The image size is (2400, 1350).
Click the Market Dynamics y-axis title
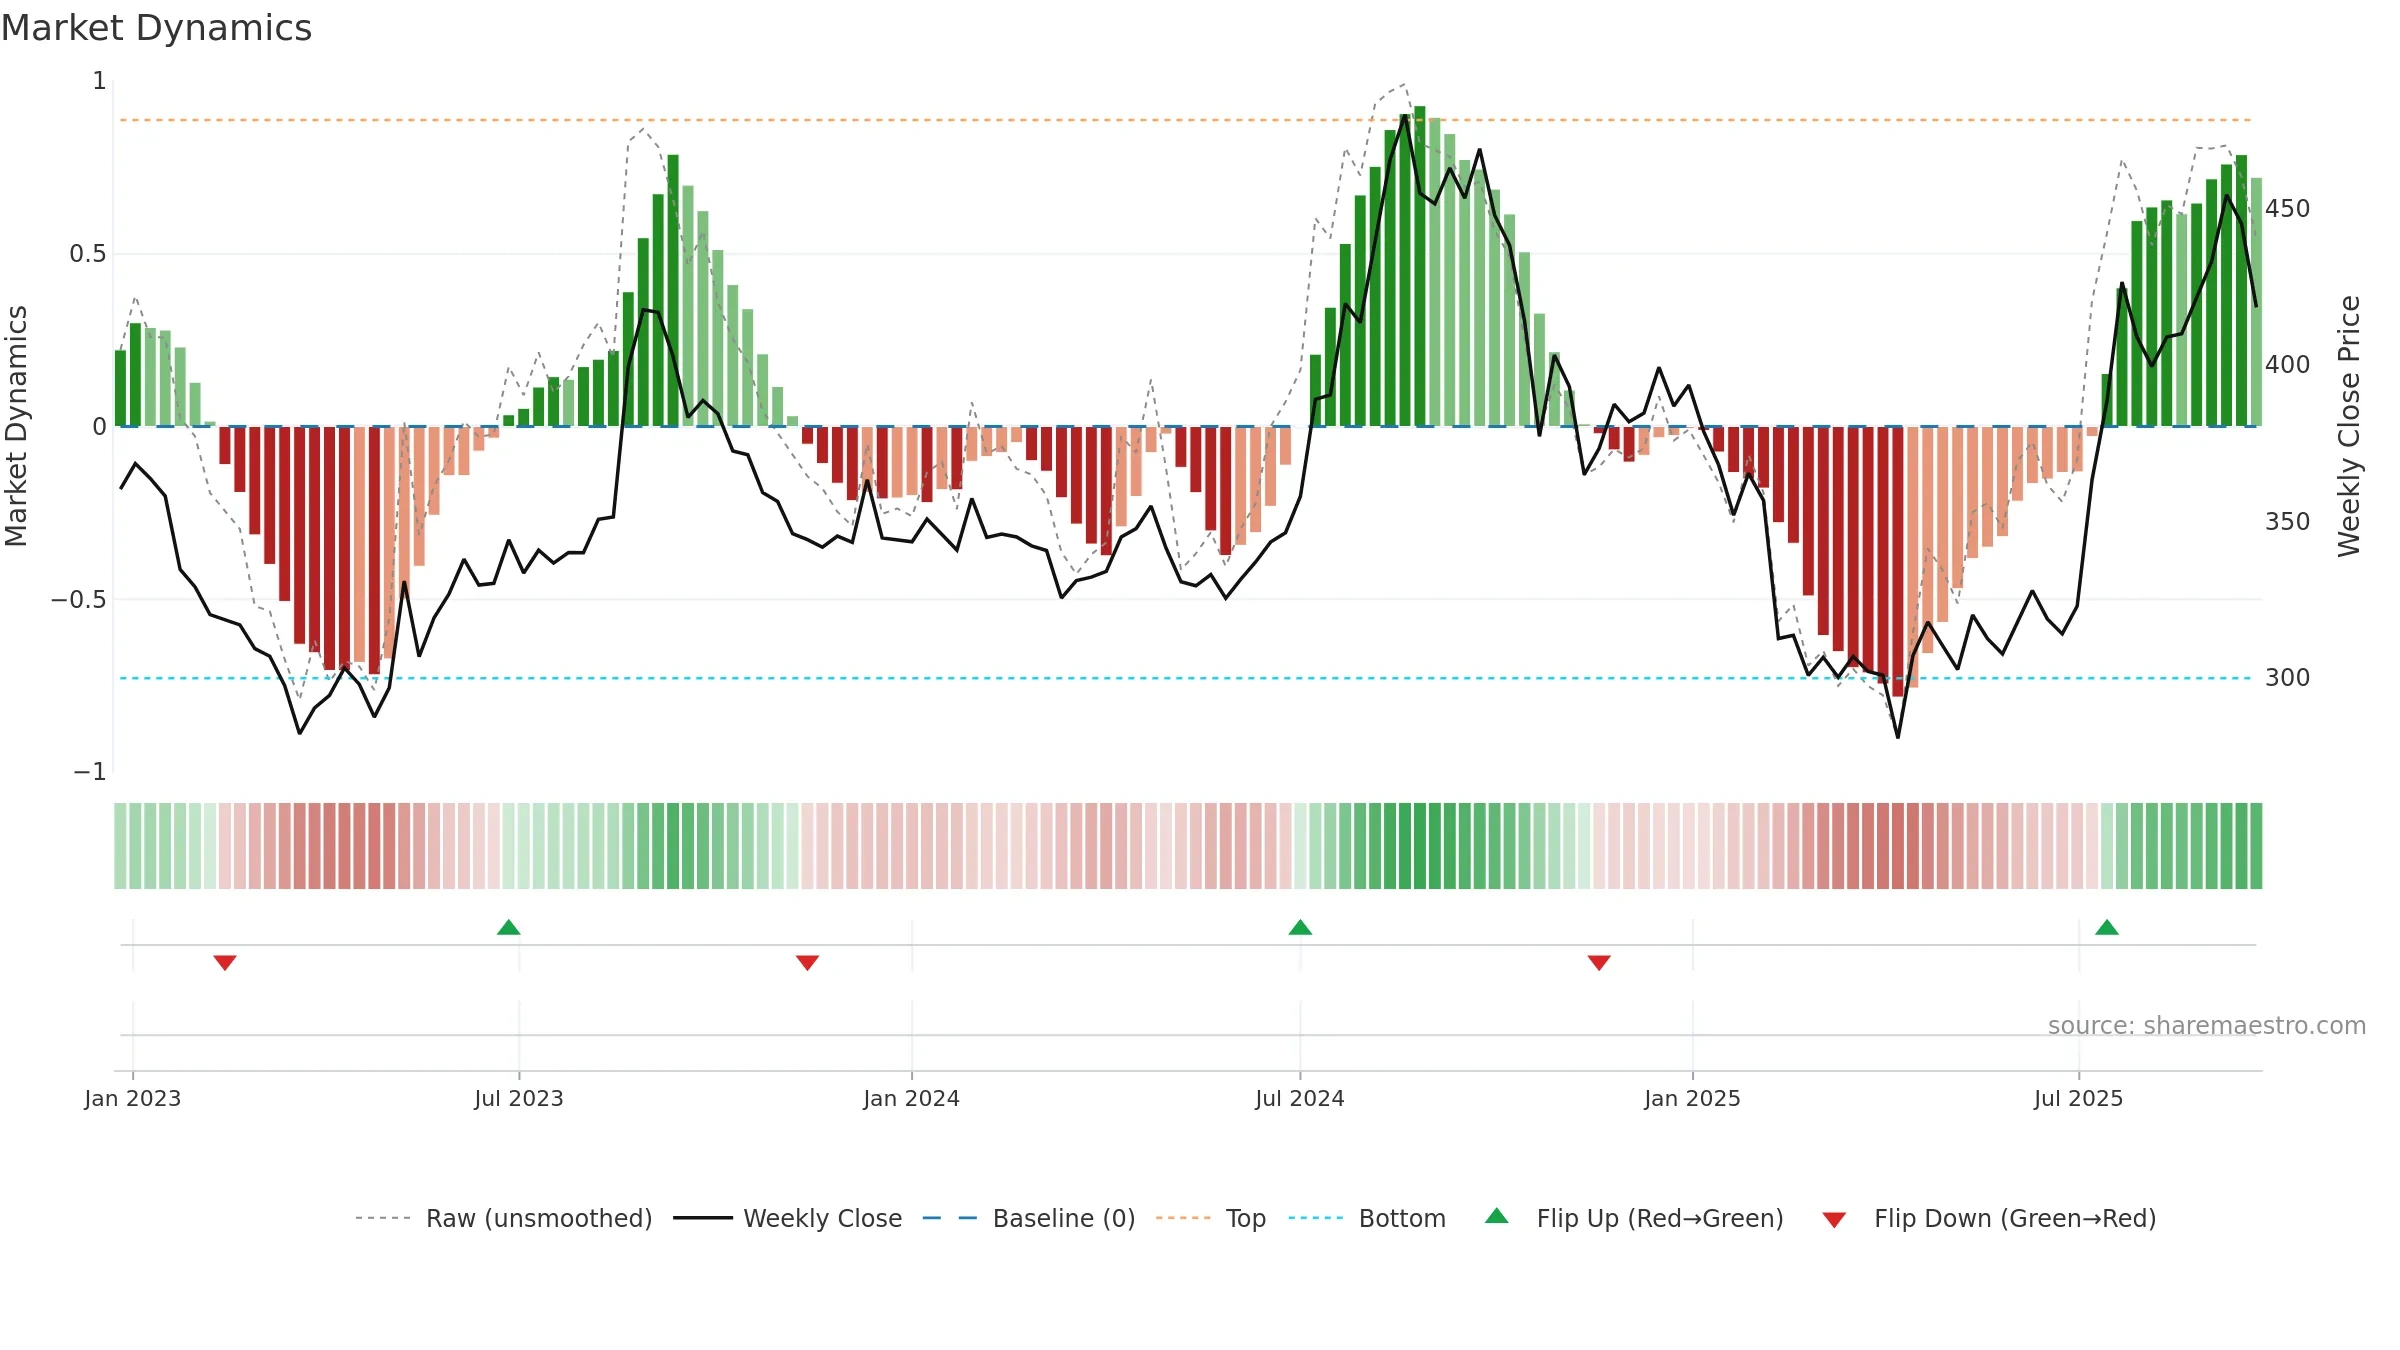click(16, 426)
